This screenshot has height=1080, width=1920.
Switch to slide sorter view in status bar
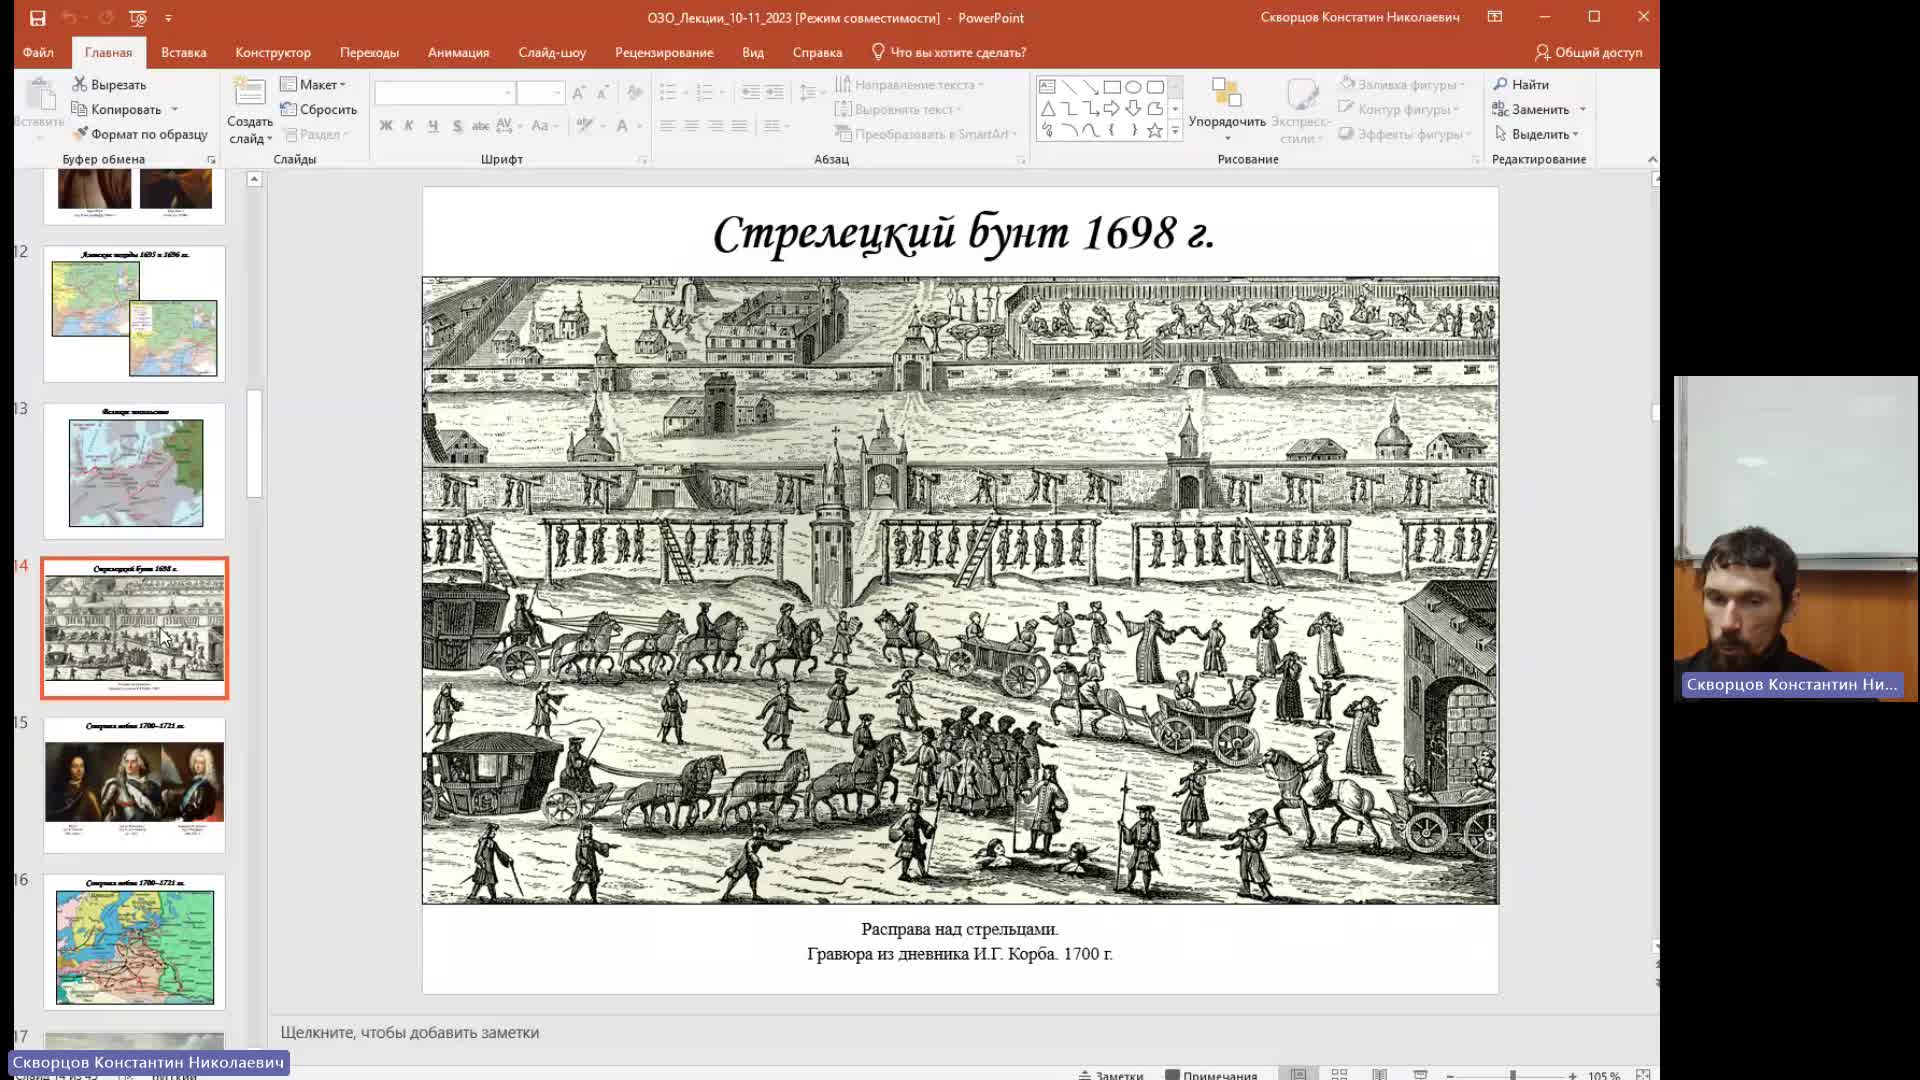coord(1339,1074)
